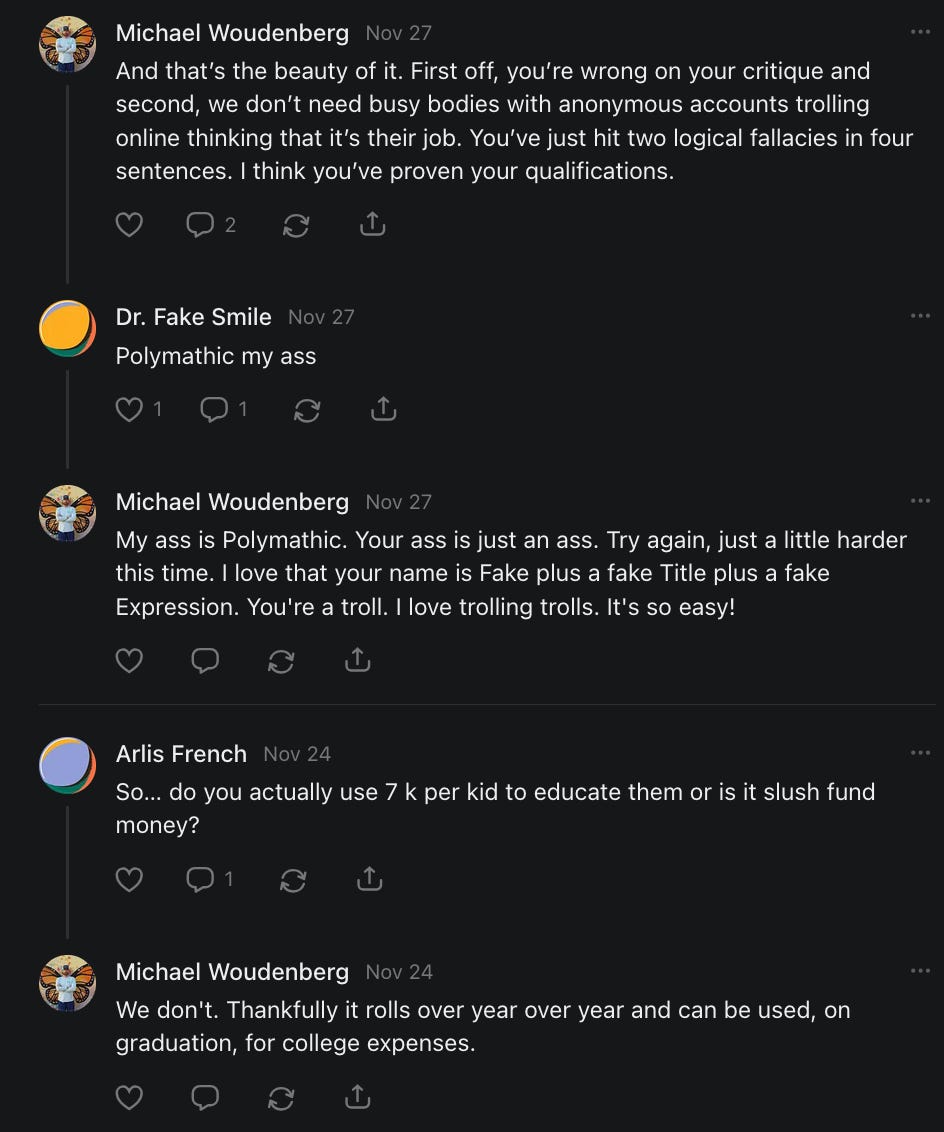Restack Dr. Fake Smile's comment
The image size is (944, 1132).
[307, 409]
